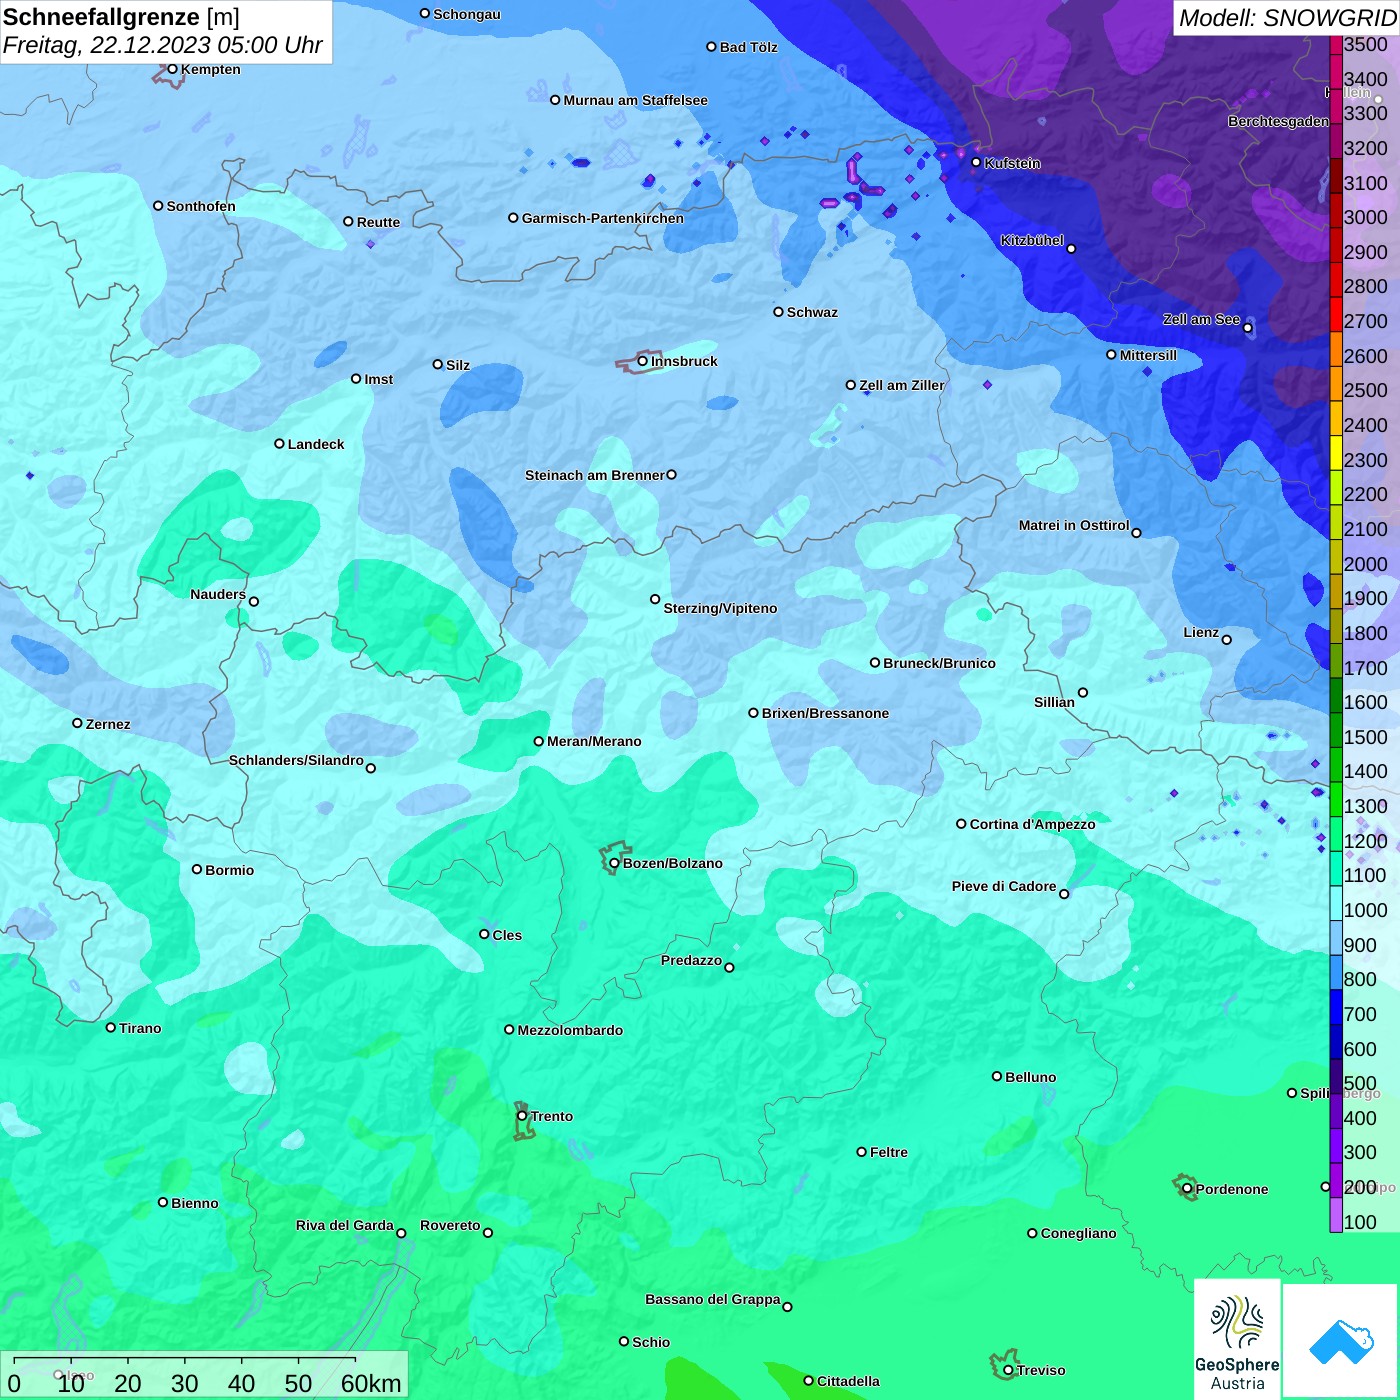Click the 60km scale bar label
The image size is (1400, 1400).
click(371, 1383)
